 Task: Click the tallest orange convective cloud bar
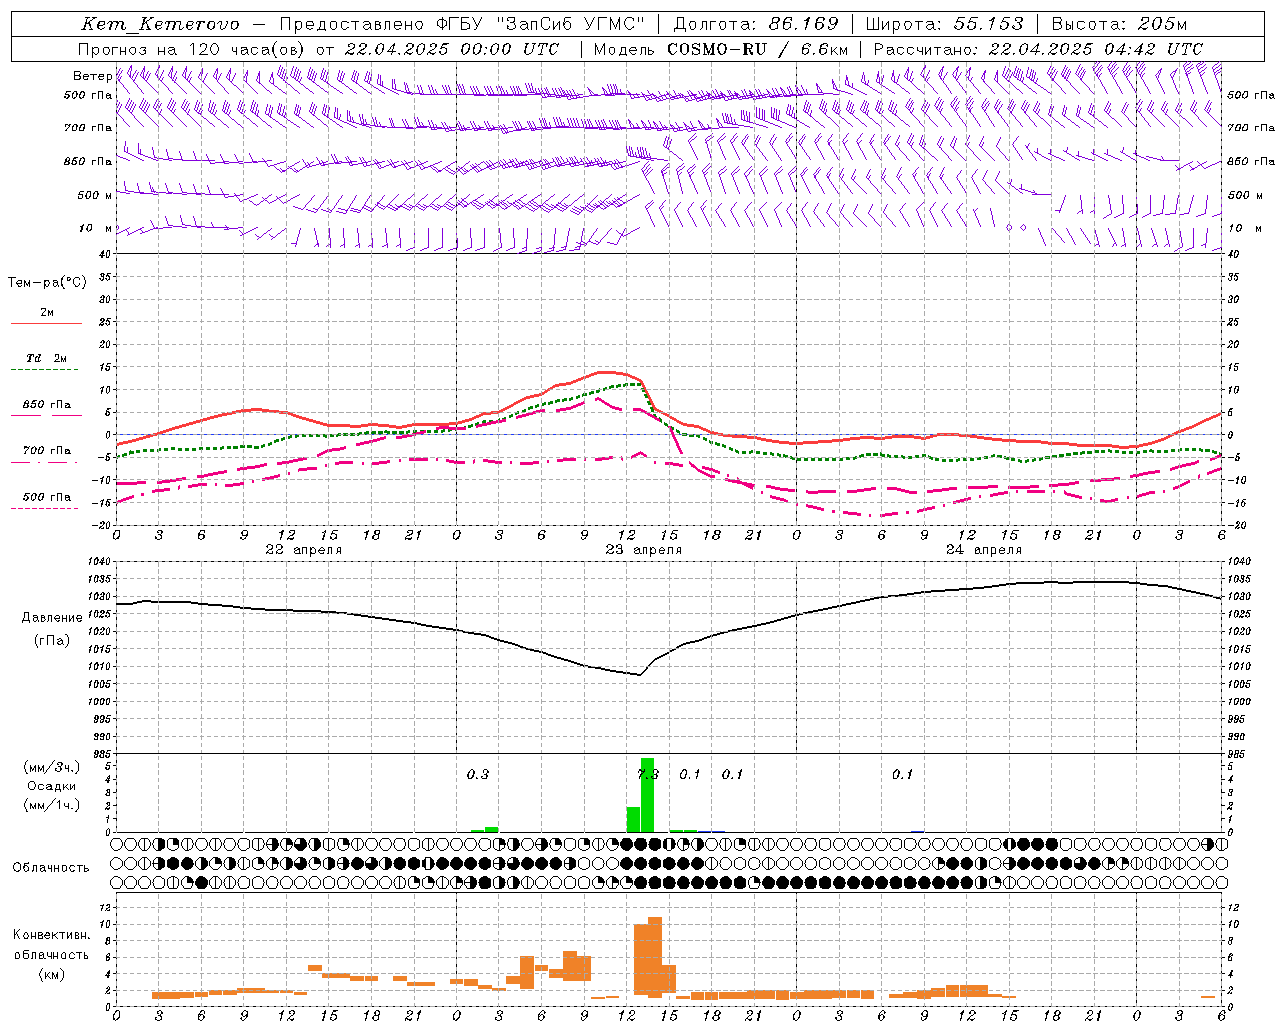pyautogui.click(x=655, y=957)
